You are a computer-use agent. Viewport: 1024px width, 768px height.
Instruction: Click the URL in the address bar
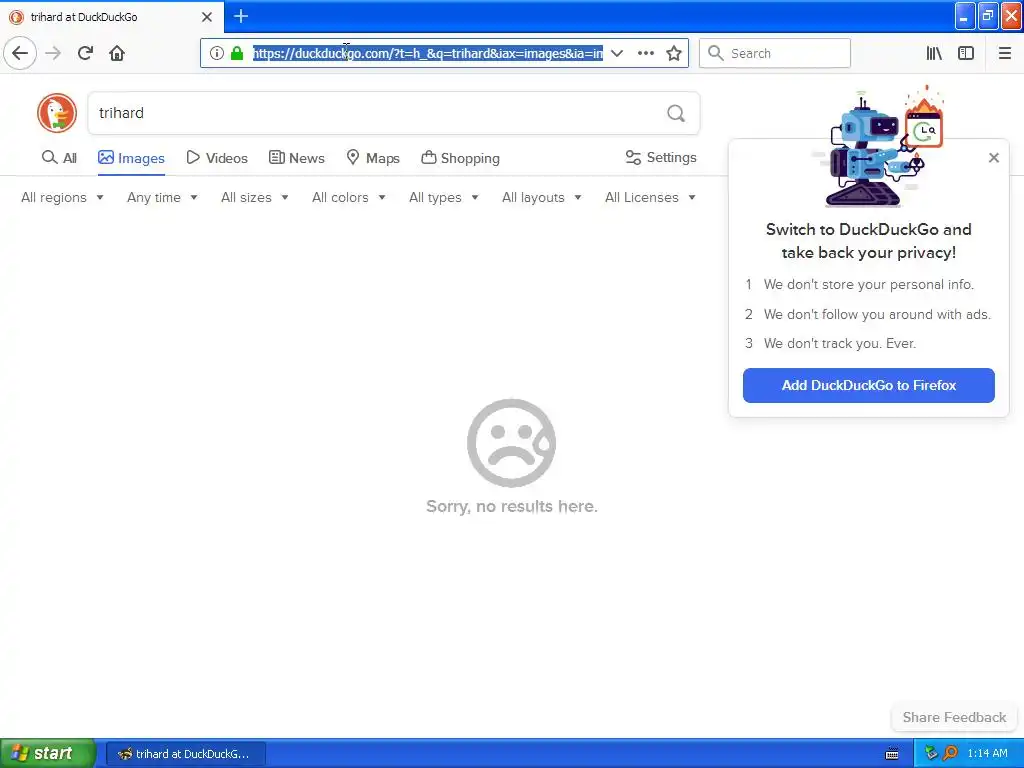tap(428, 53)
